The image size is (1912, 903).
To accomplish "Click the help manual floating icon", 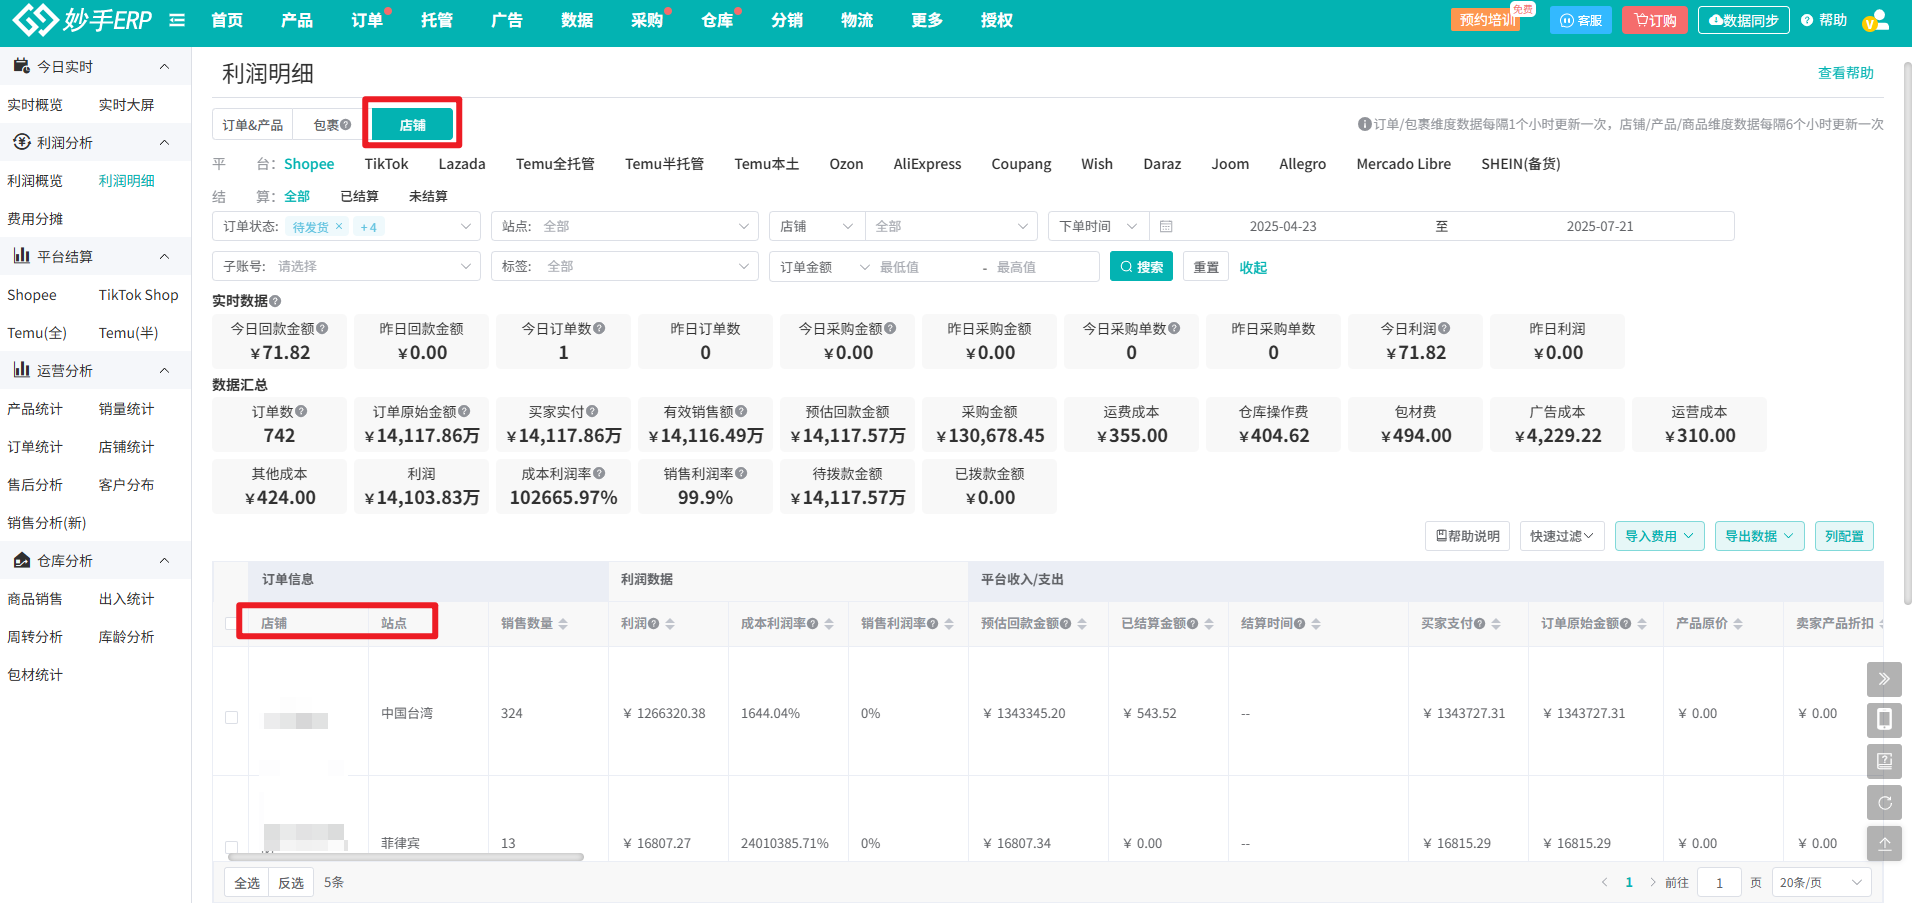I will point(1884,761).
